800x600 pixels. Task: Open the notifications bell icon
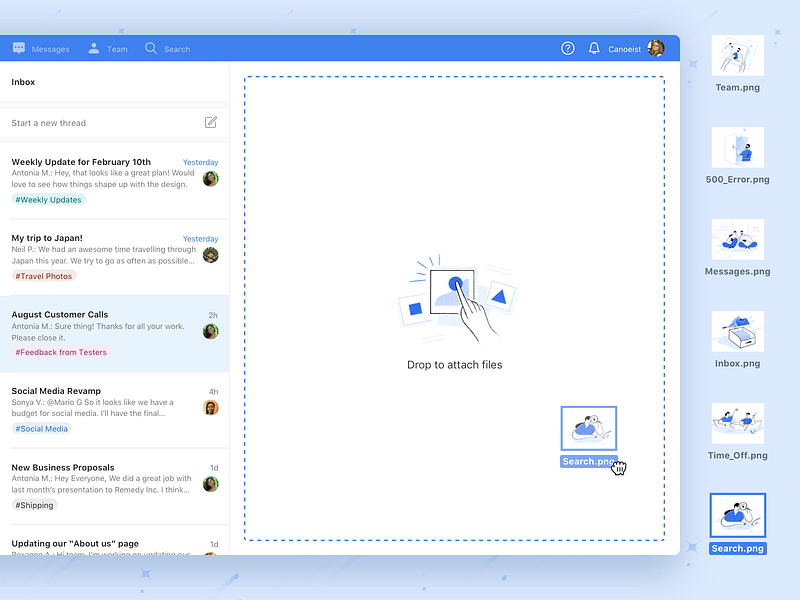(x=595, y=48)
